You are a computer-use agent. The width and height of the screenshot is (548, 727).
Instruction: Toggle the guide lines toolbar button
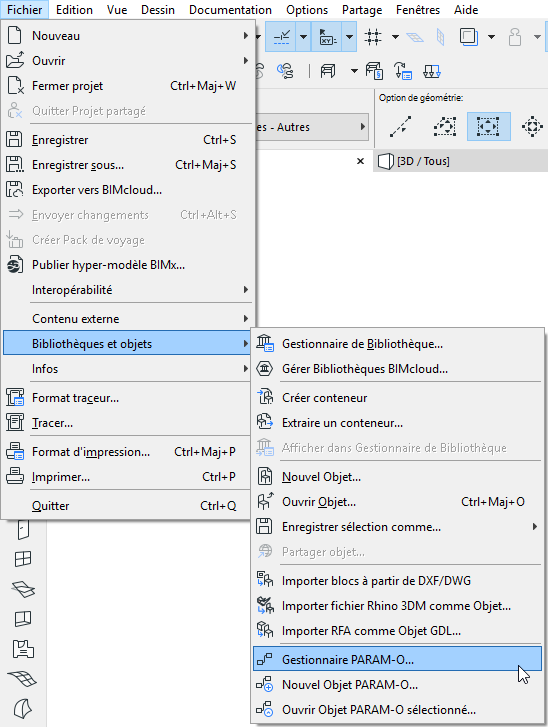point(281,37)
